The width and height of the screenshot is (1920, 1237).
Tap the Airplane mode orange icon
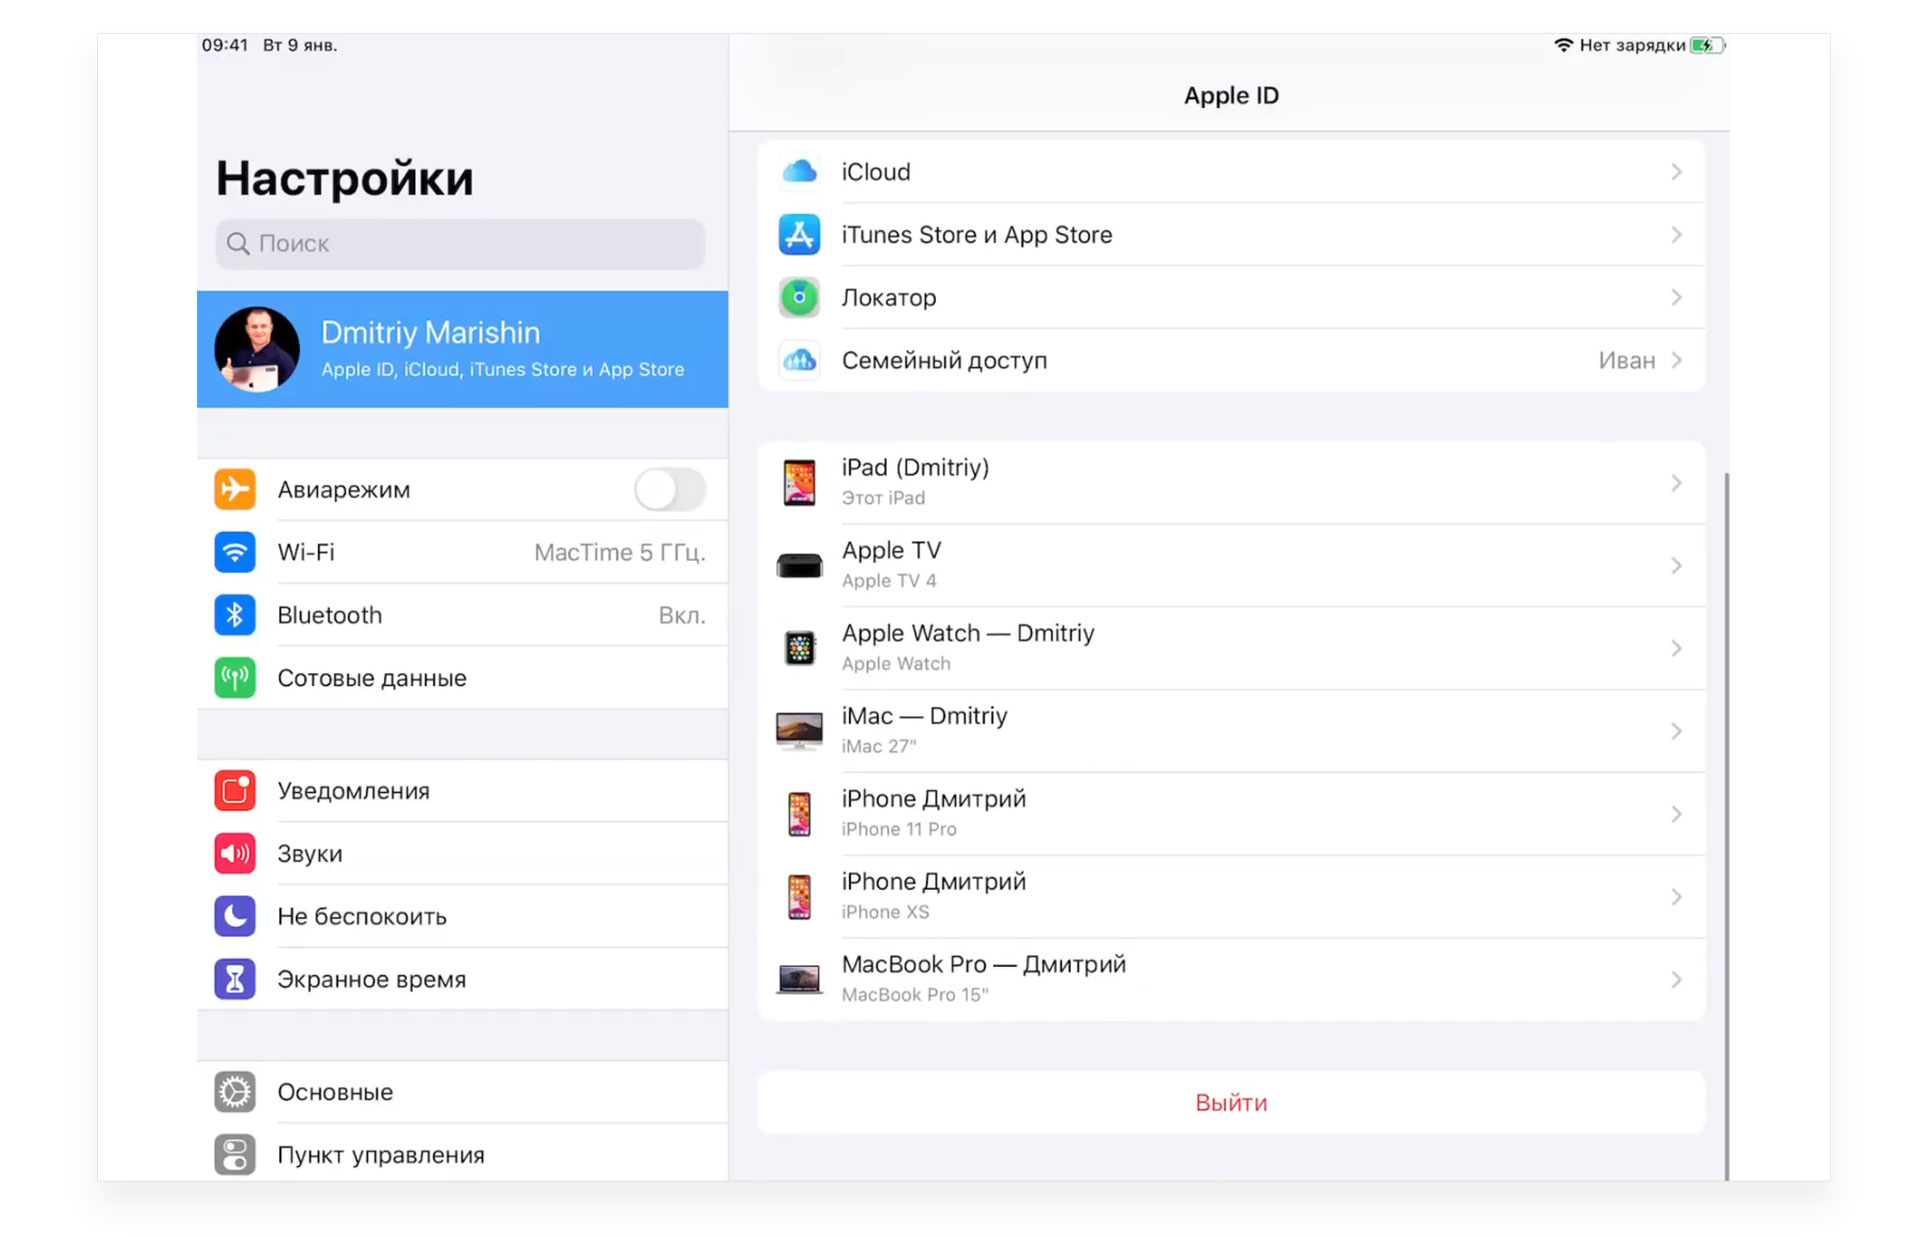coord(235,489)
